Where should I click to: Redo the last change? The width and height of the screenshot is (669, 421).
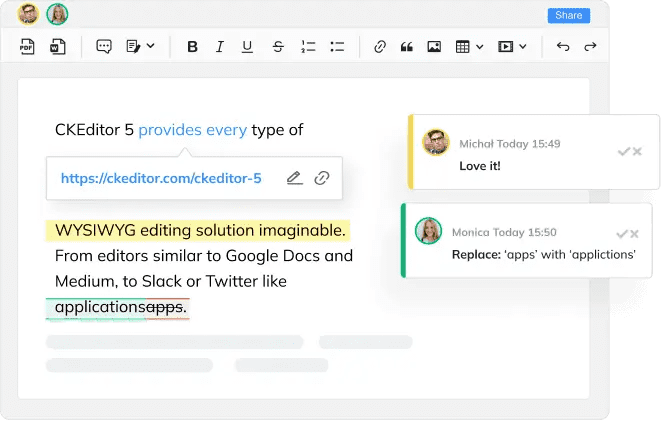pyautogui.click(x=590, y=46)
